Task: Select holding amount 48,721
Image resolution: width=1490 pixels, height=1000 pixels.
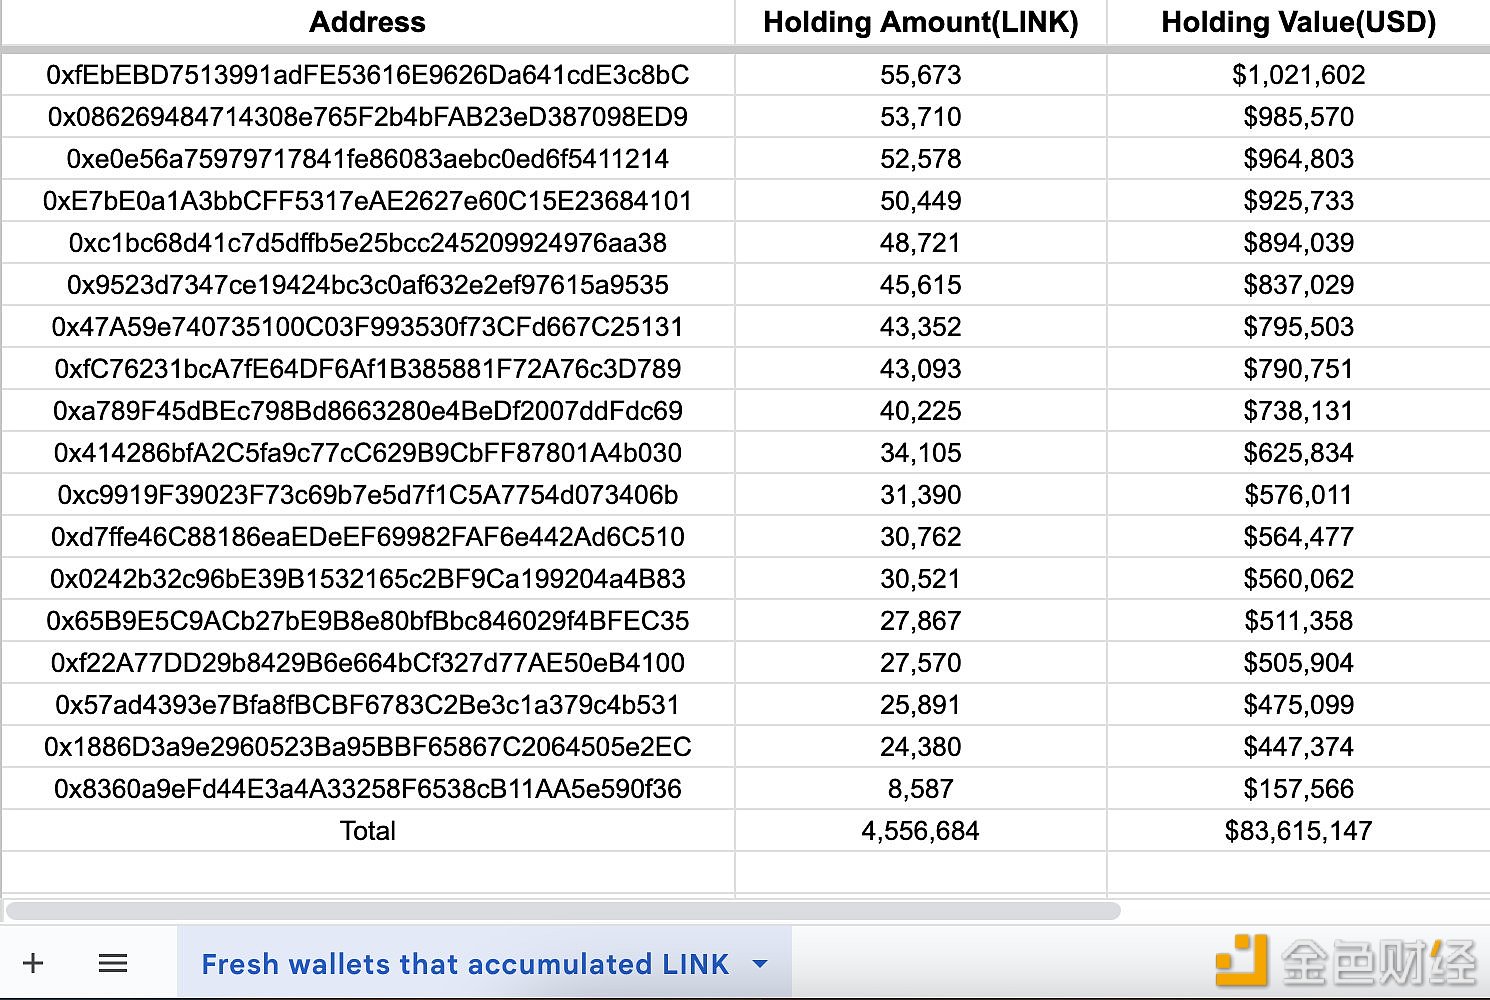Action: [920, 243]
